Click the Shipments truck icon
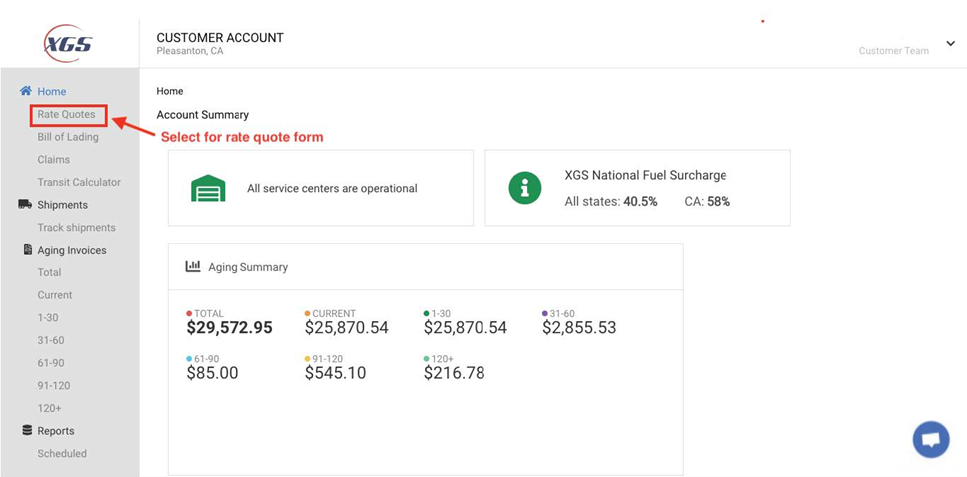Image resolution: width=967 pixels, height=477 pixels. [x=25, y=204]
